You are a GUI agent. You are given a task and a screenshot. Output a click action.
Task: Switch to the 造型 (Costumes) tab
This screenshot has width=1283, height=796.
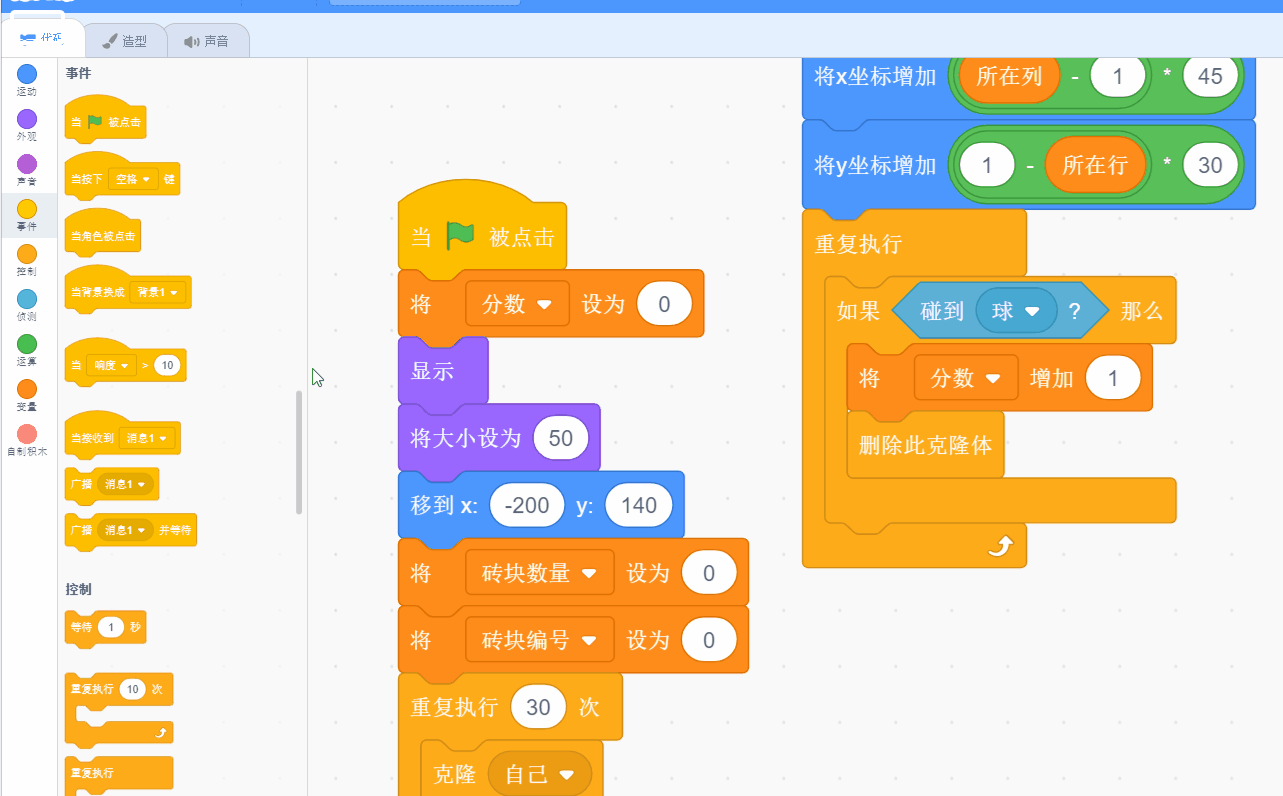pos(124,41)
